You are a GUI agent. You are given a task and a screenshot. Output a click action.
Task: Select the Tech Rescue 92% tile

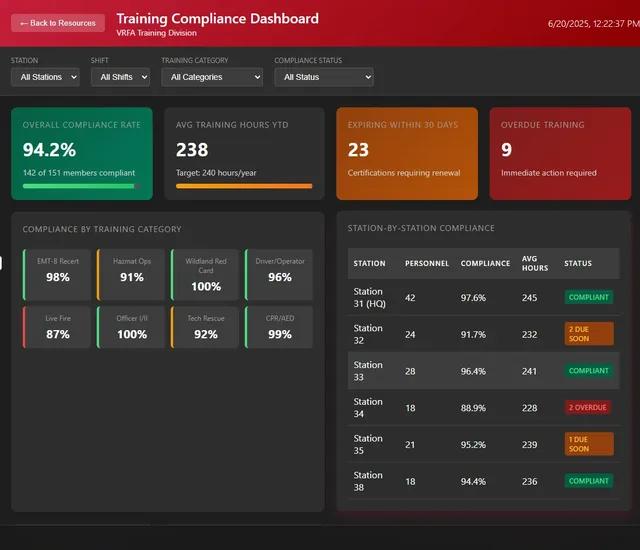(205, 327)
